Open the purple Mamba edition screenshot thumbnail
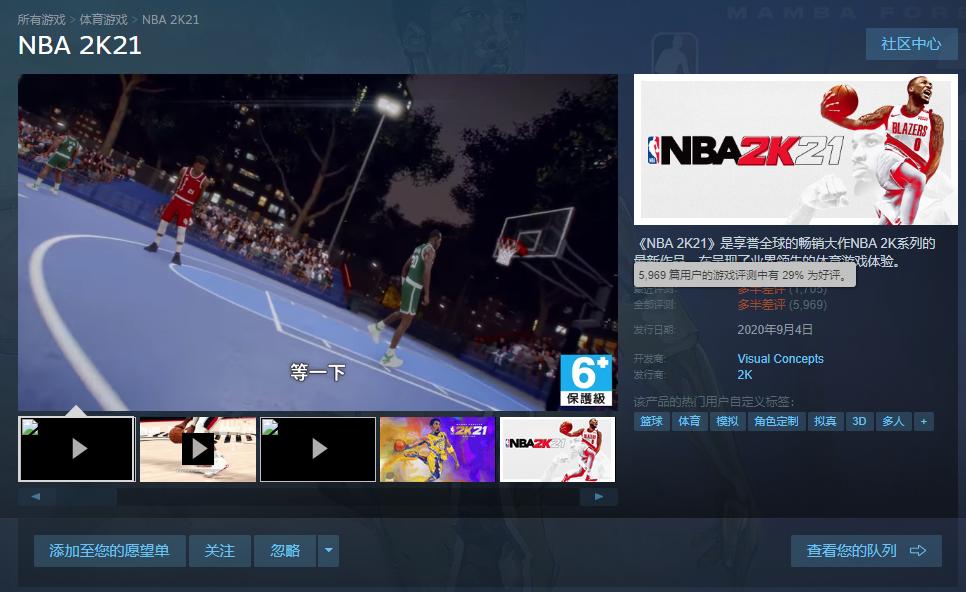966x592 pixels. (437, 449)
